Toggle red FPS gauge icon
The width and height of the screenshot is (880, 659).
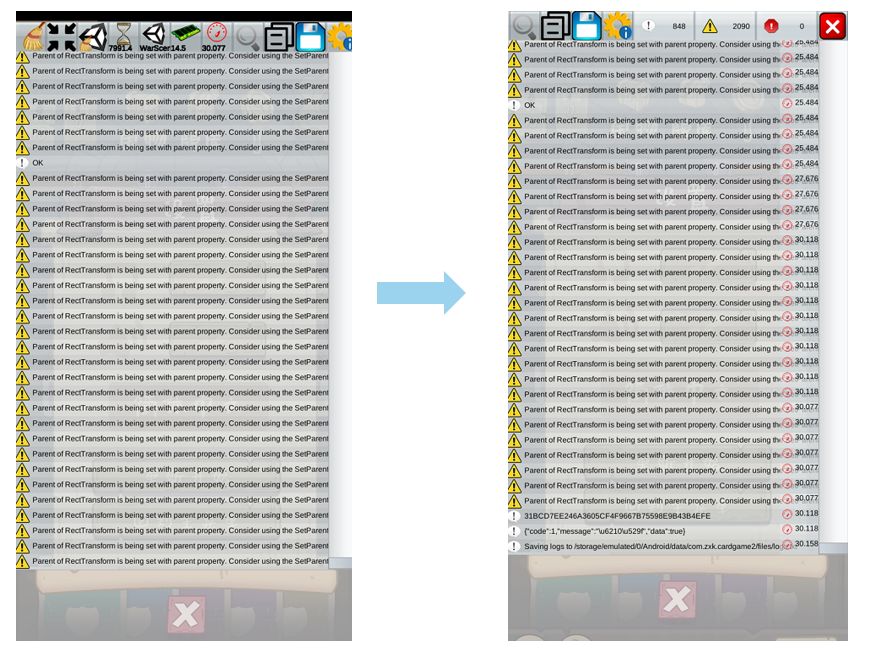tap(216, 35)
